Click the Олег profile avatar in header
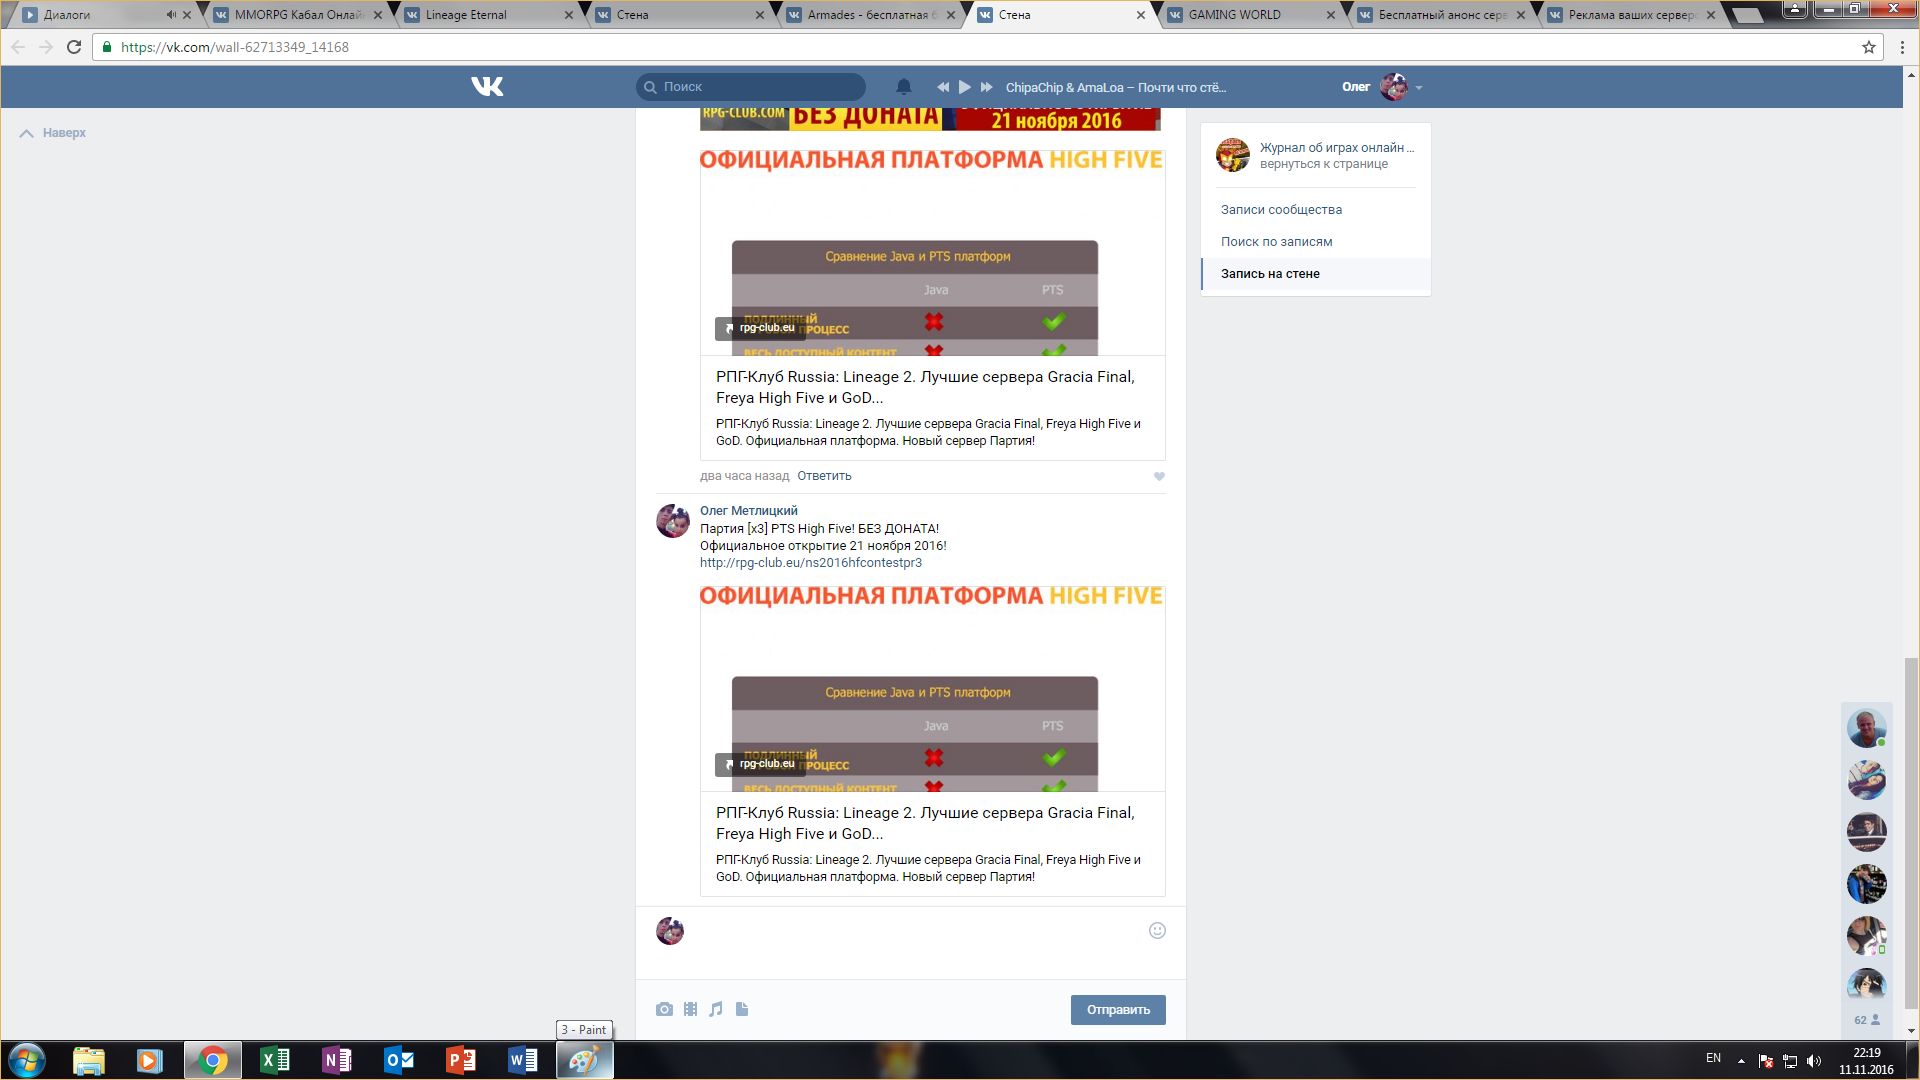 [1394, 87]
